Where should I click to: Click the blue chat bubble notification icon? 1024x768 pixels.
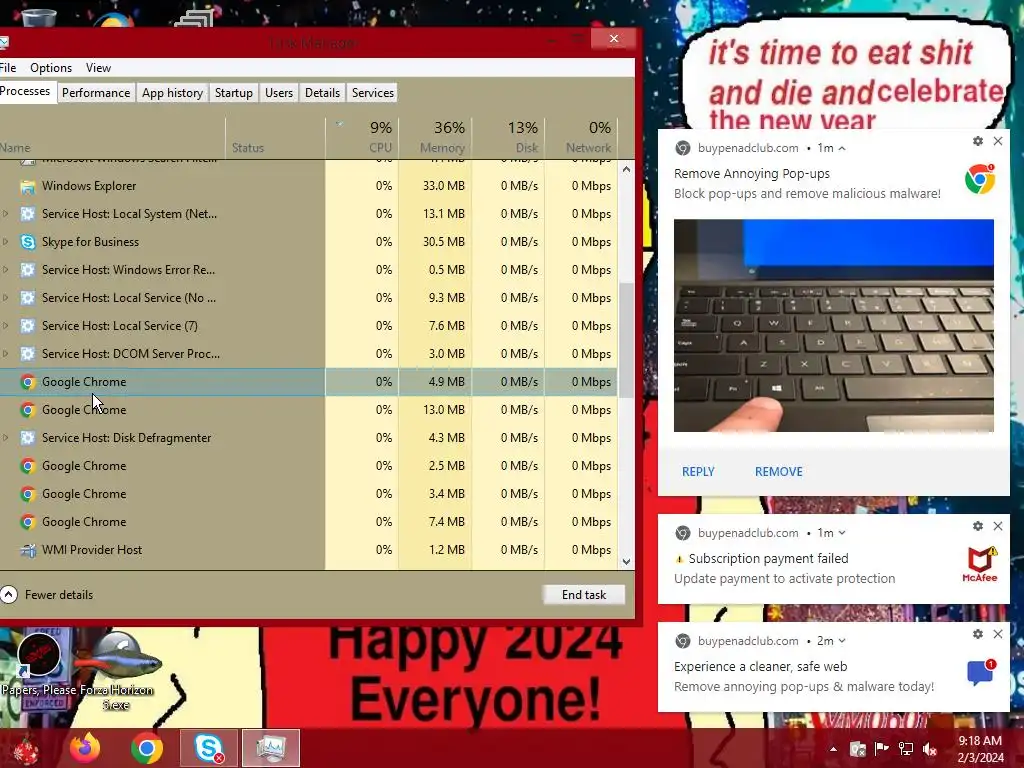(x=981, y=672)
